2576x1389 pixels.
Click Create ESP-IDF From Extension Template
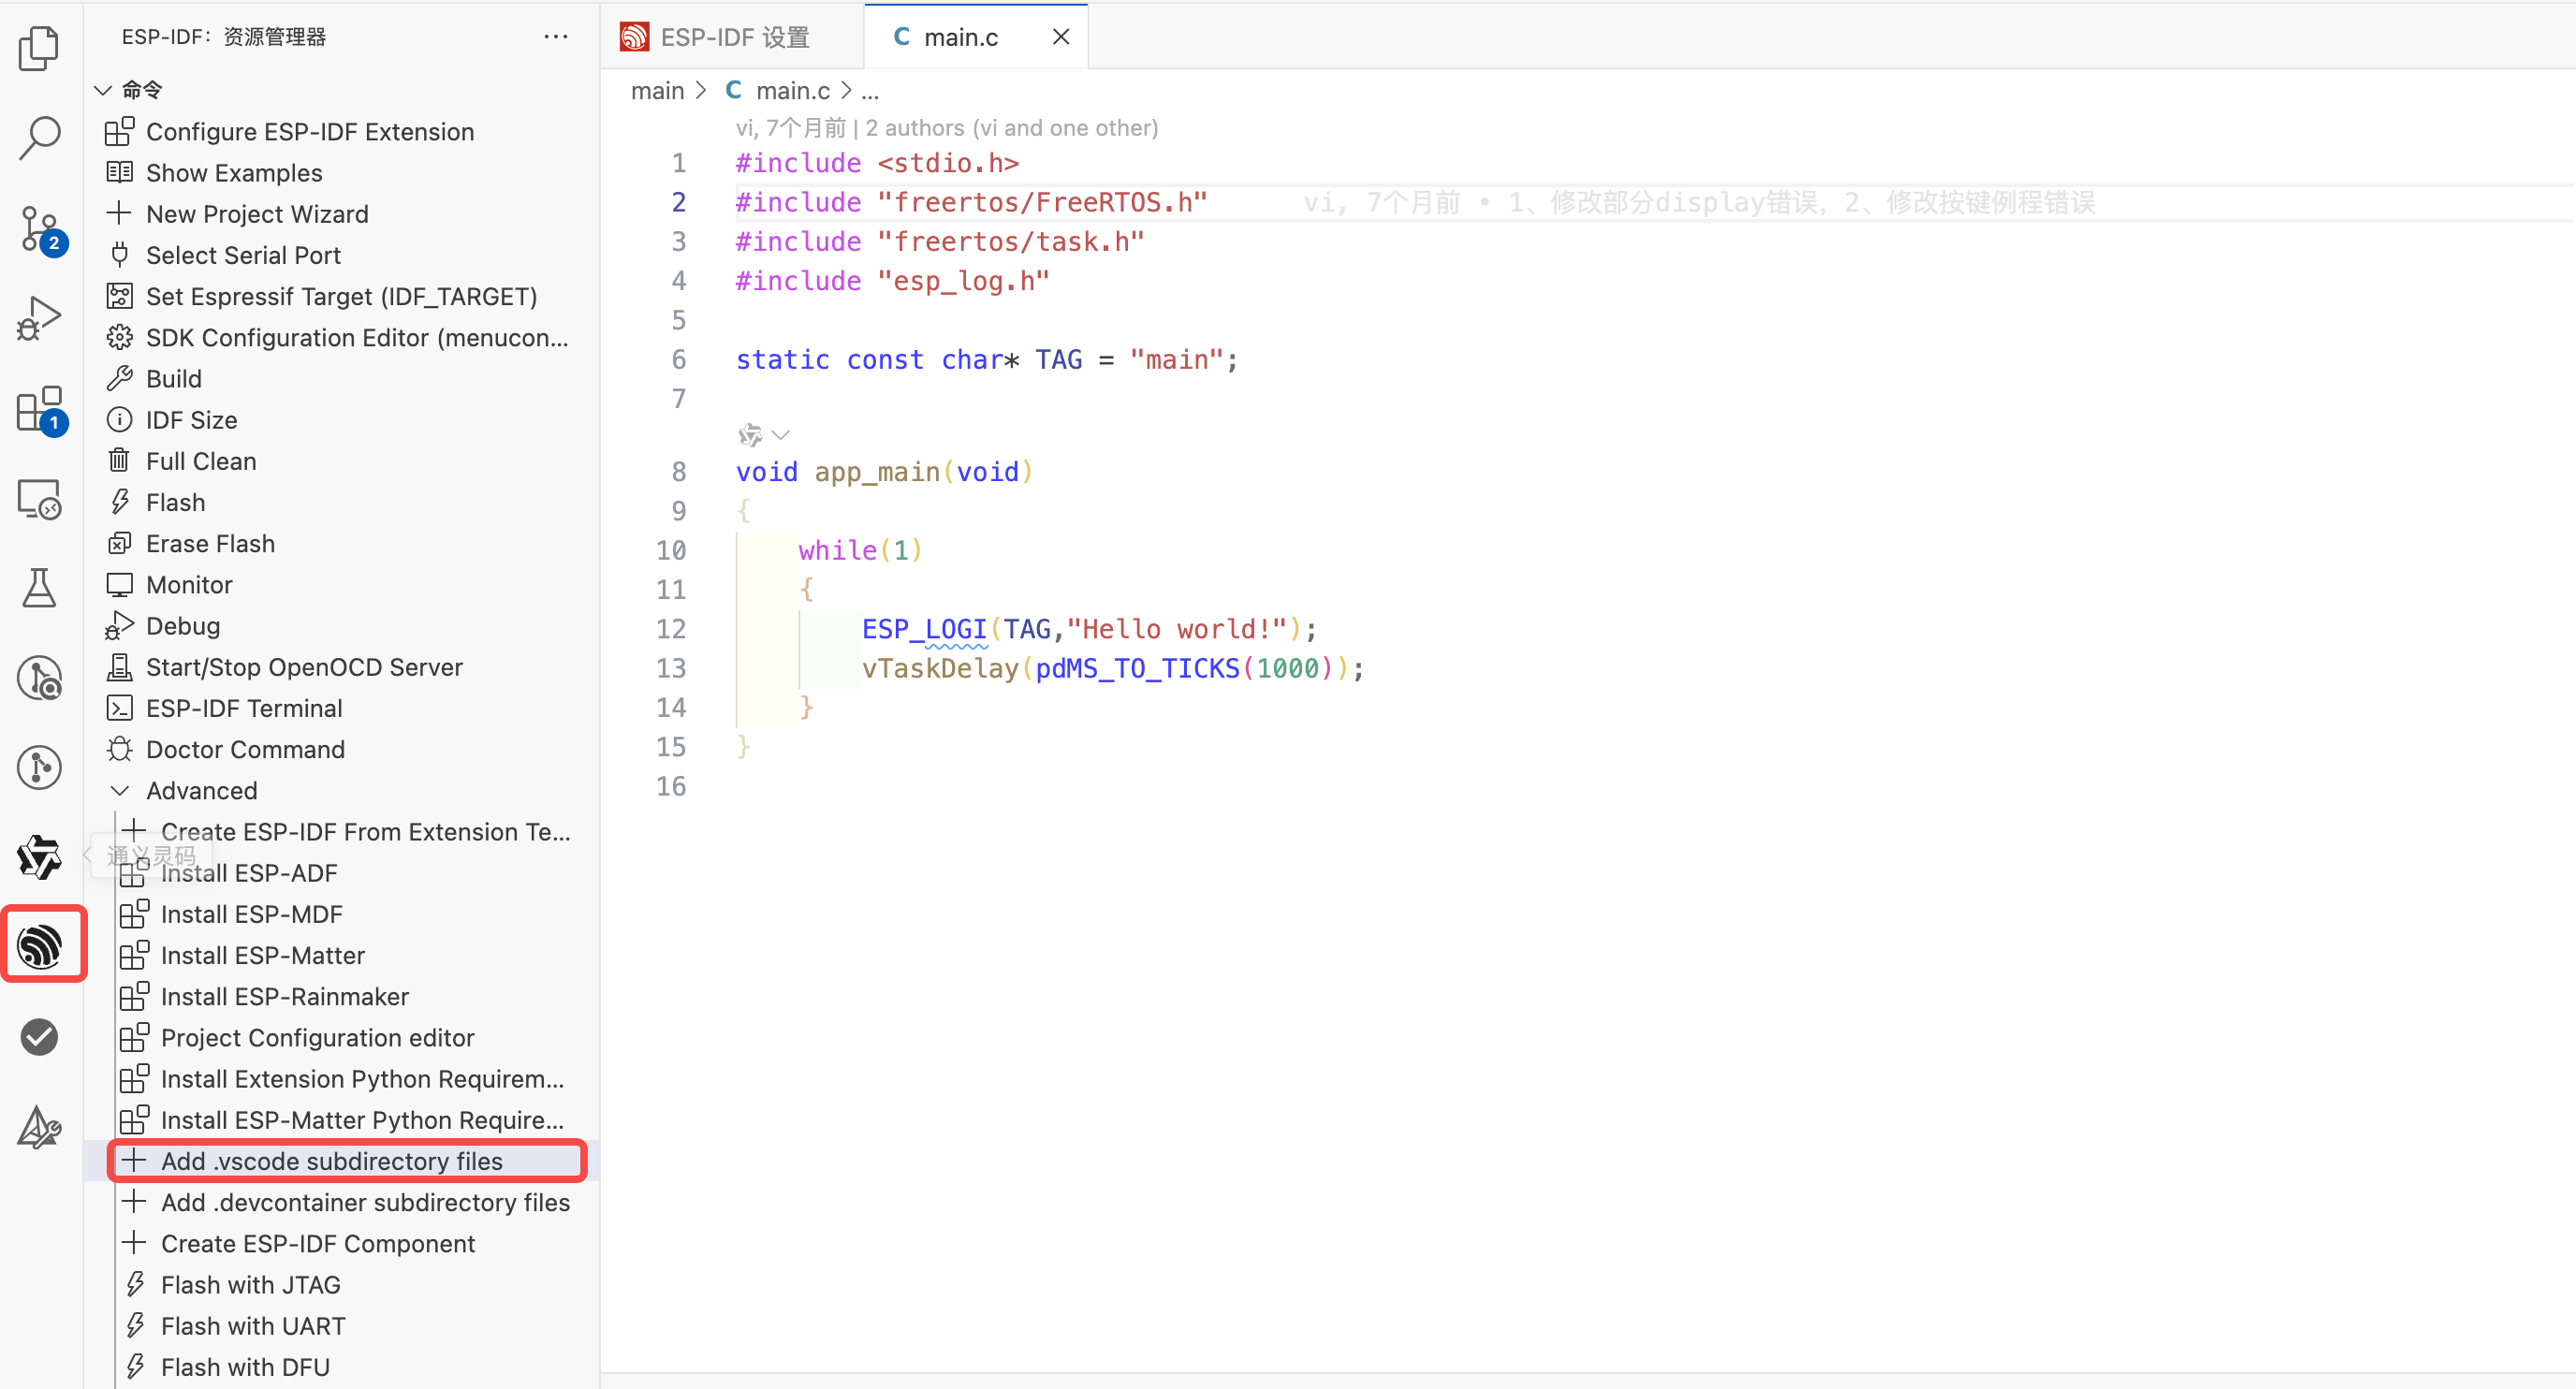coord(365,831)
